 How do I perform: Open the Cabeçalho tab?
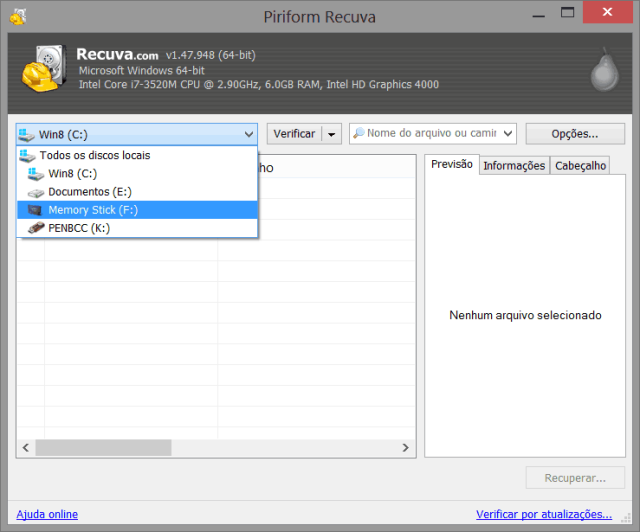tap(579, 166)
